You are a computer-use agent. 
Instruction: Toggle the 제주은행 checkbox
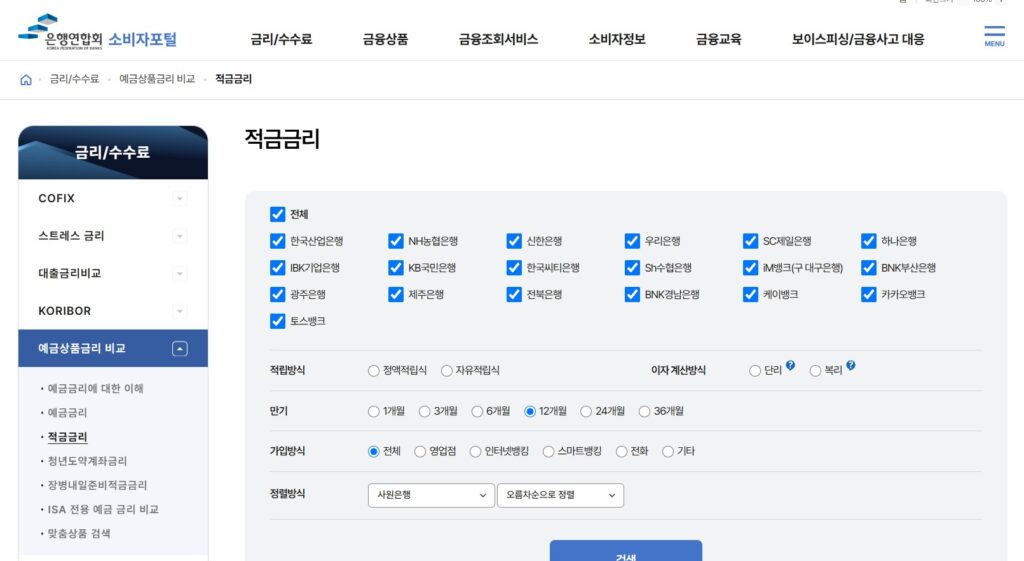point(396,295)
